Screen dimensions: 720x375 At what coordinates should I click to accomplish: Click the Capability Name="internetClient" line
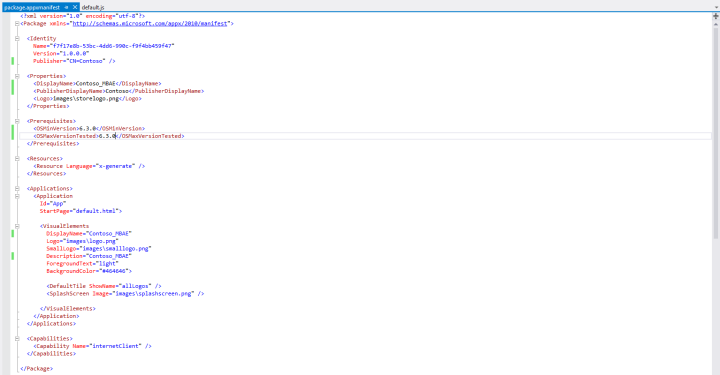92,346
